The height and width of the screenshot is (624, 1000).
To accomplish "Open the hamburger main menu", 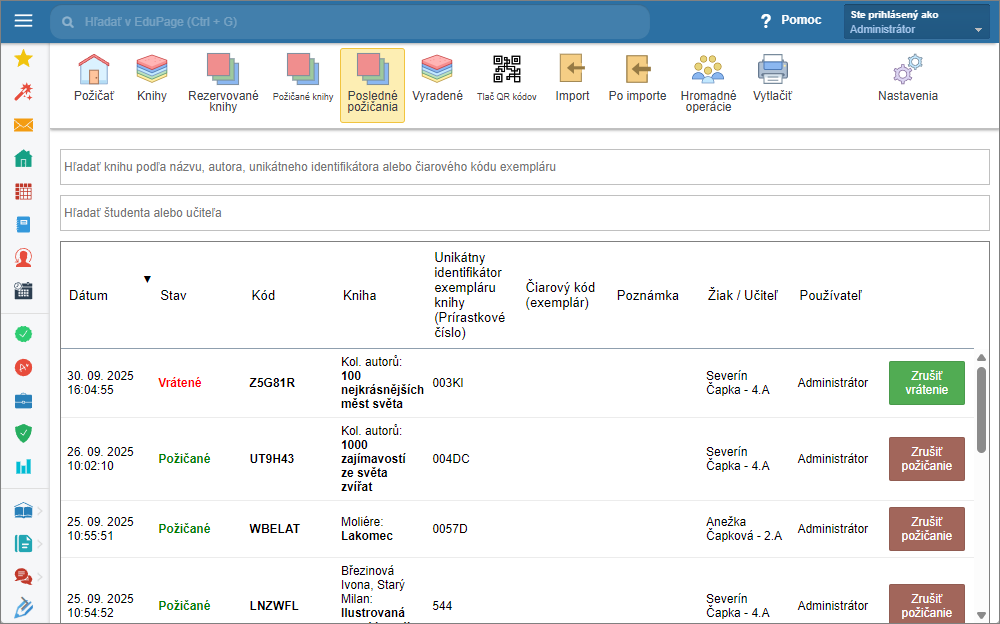I will (24, 20).
